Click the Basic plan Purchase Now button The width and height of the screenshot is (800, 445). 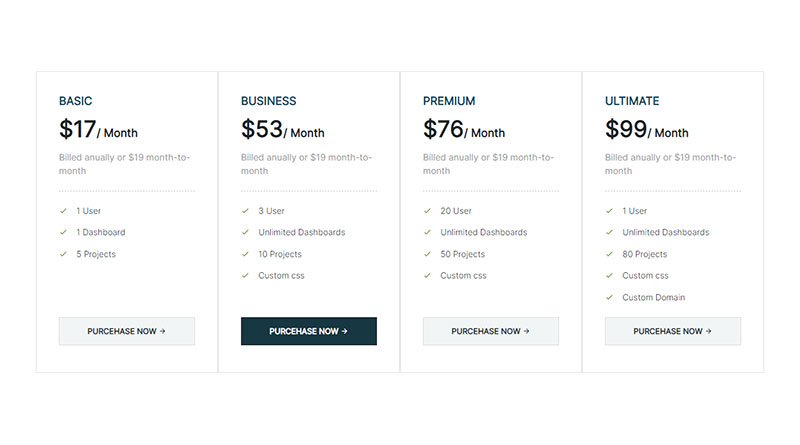[127, 331]
